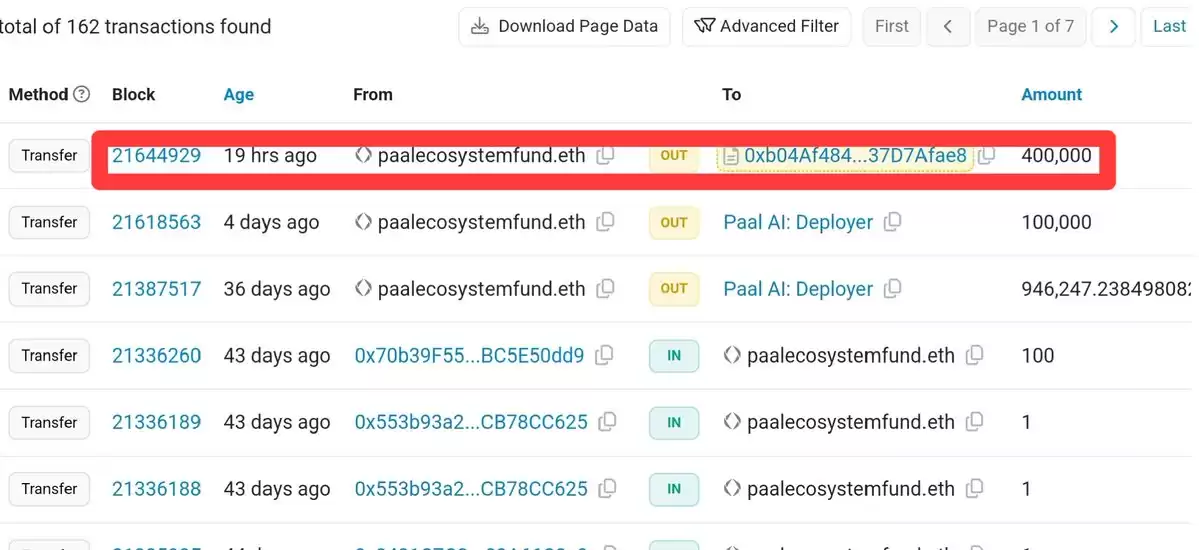Copy recipient address in block 21336260 row

click(x=974, y=356)
